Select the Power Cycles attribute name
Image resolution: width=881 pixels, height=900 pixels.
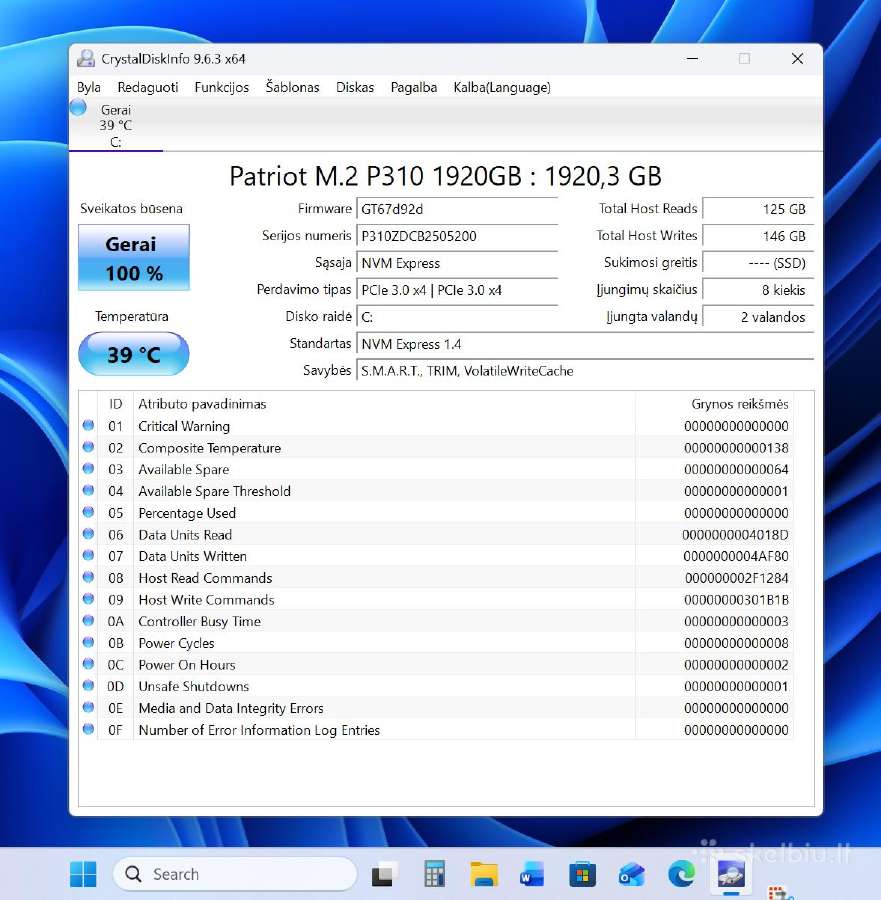coord(176,643)
